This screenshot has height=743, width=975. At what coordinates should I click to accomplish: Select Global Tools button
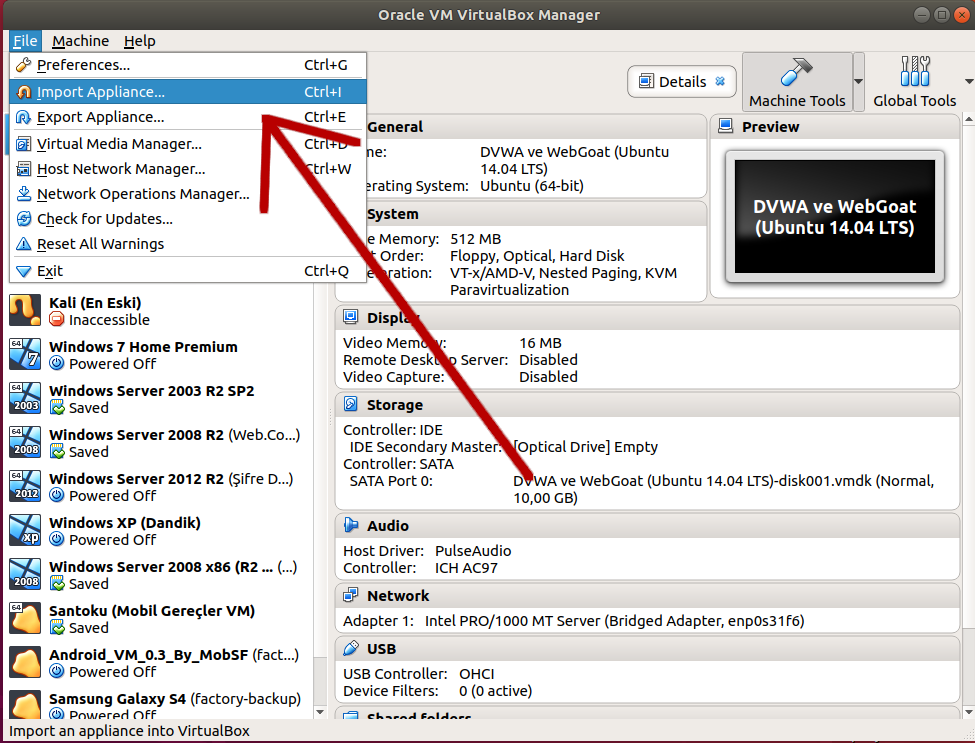[x=914, y=82]
